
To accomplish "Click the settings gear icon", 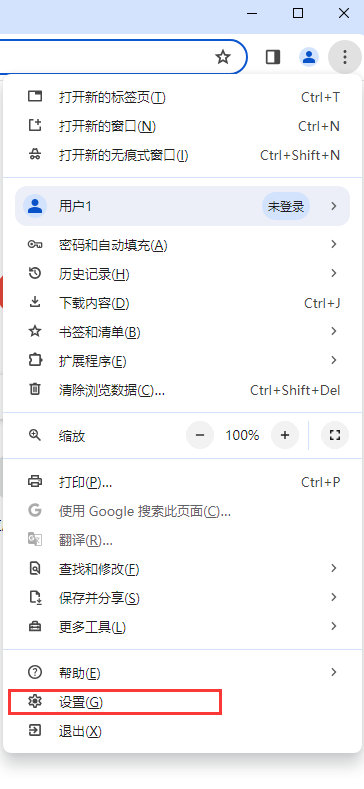I will coord(35,701).
